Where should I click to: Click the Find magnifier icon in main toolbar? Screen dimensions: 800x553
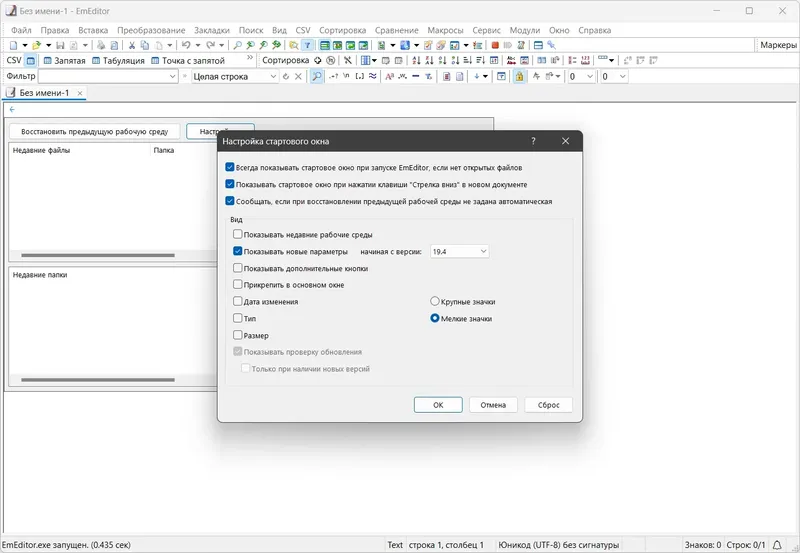pos(237,45)
